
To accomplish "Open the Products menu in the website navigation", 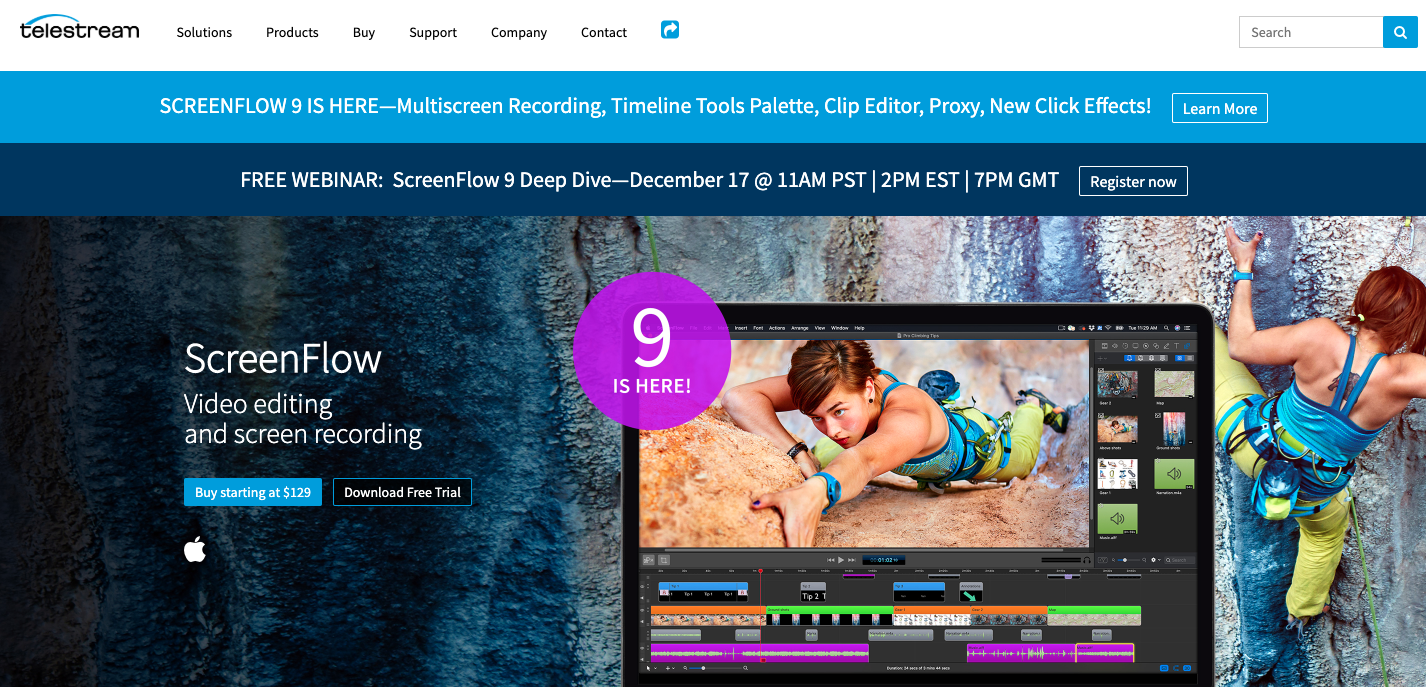I will click(x=291, y=32).
